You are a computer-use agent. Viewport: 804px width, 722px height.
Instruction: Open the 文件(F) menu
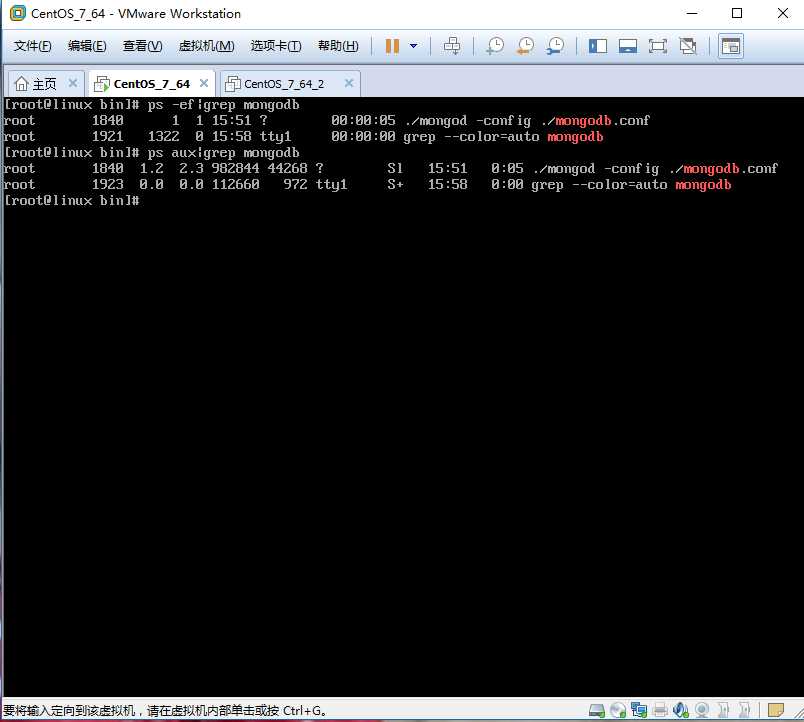tap(32, 46)
